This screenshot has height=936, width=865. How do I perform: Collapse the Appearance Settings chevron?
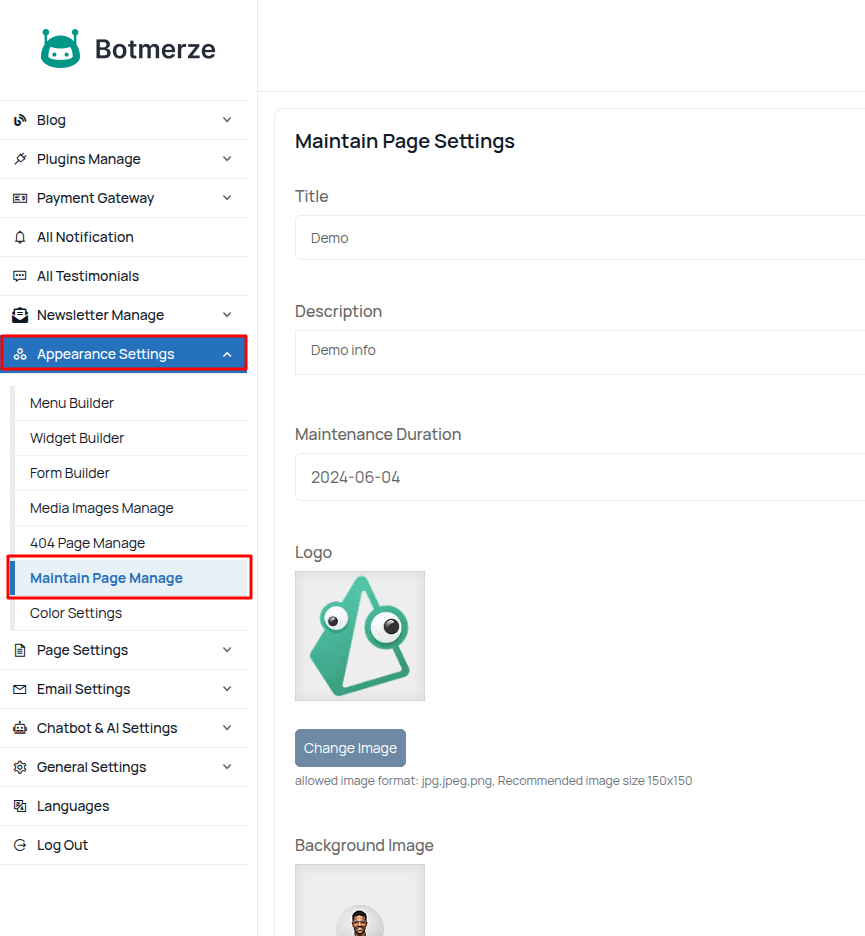(x=227, y=354)
